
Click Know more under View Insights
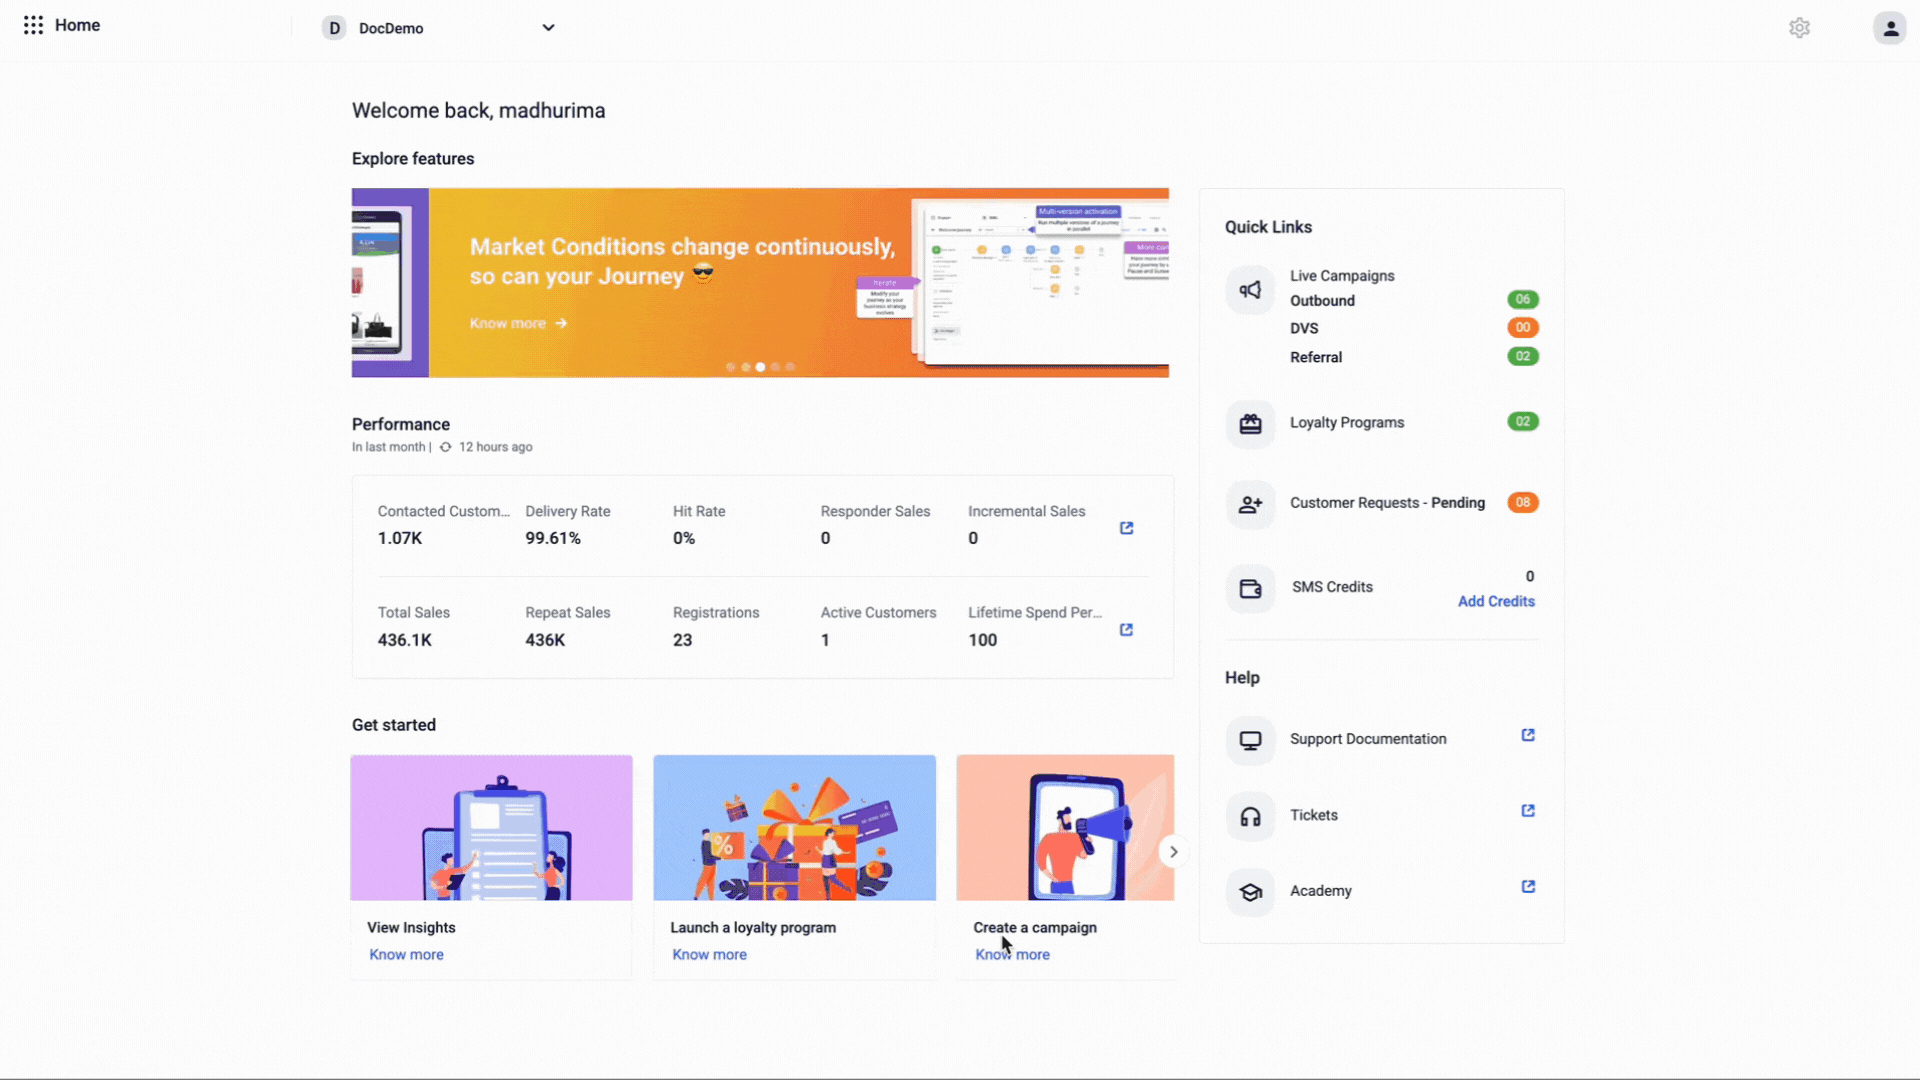click(x=406, y=955)
